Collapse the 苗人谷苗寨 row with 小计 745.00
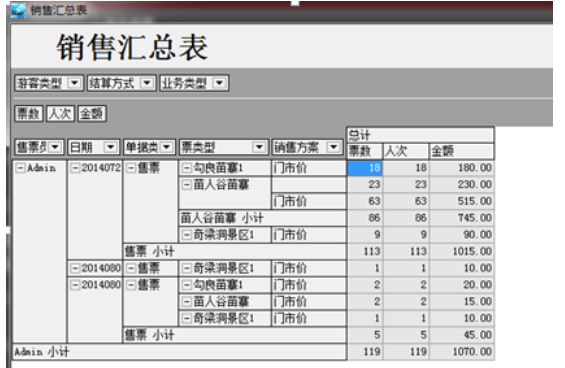This screenshot has width=565, height=368. pyautogui.click(x=187, y=185)
